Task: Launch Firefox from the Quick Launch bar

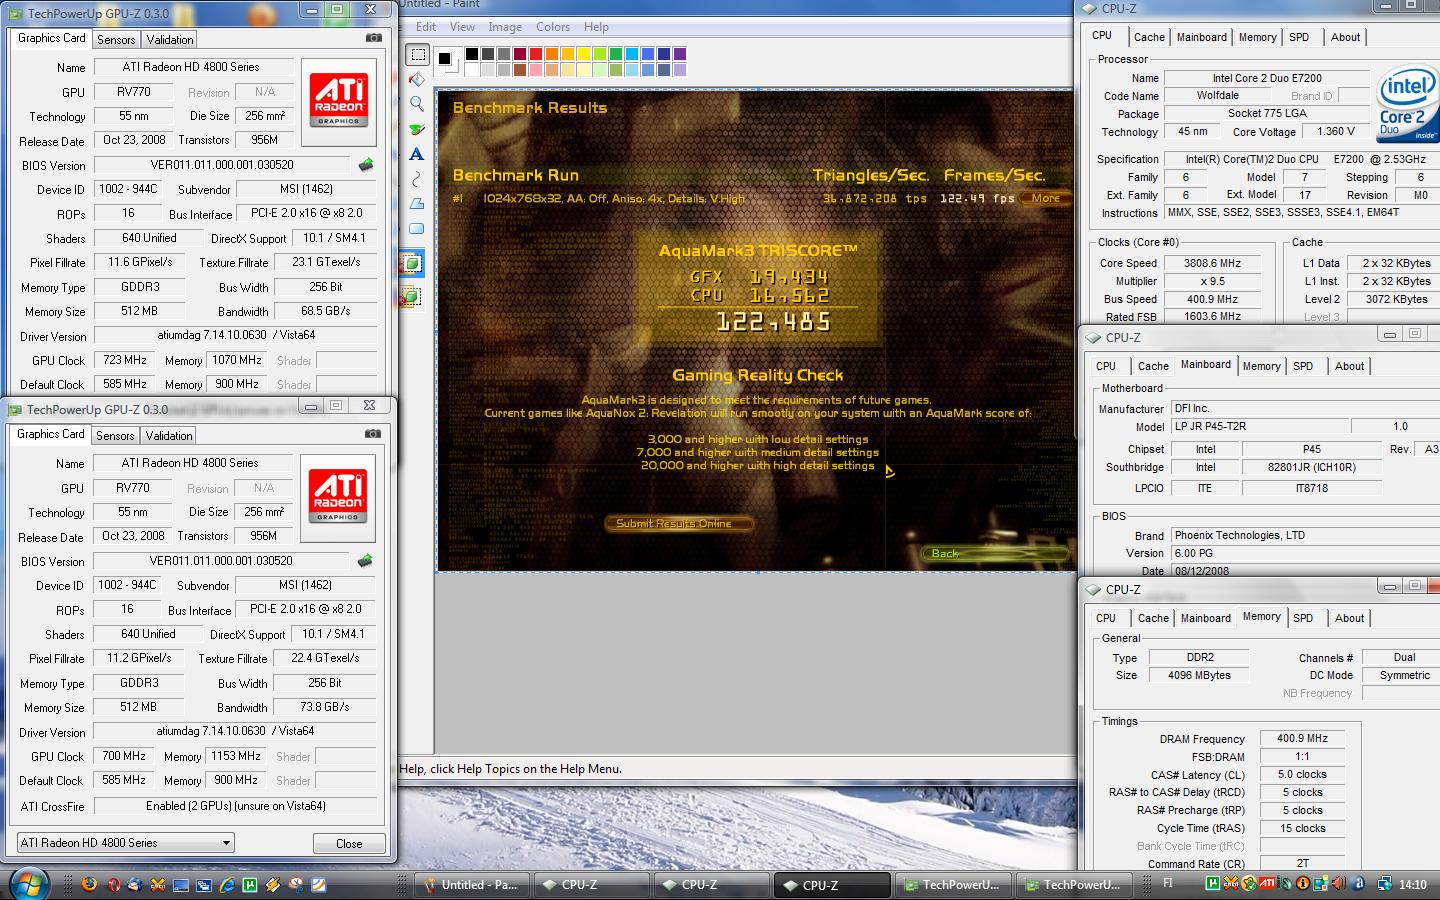Action: 90,884
